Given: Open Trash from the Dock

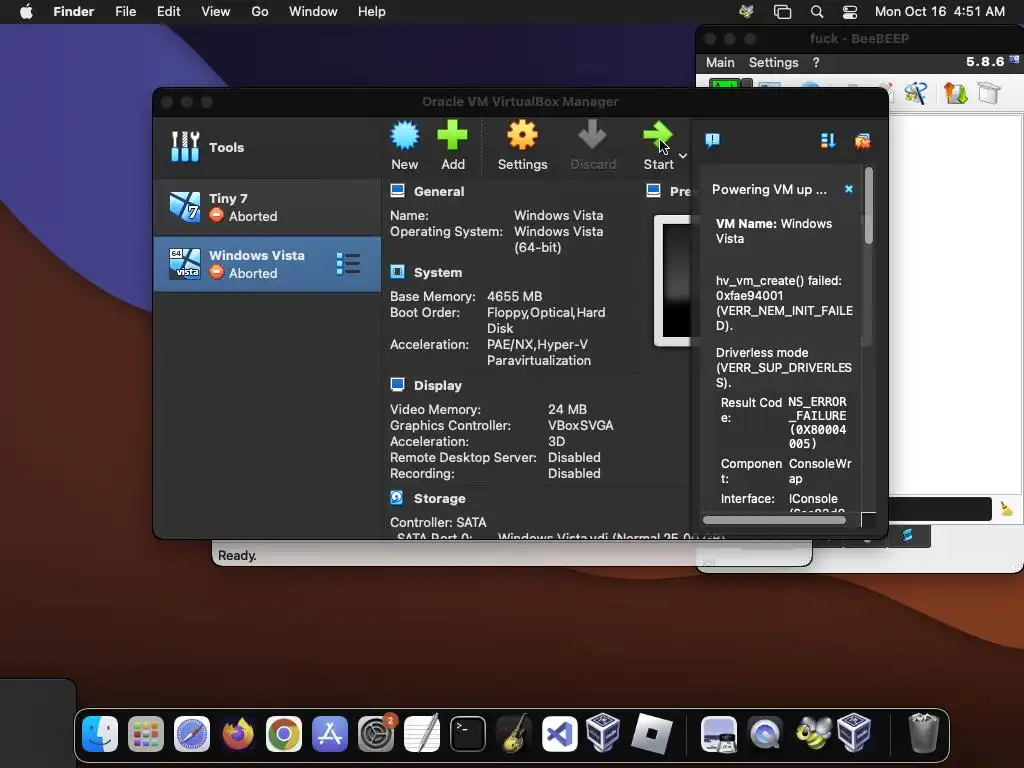Looking at the screenshot, I should pyautogui.click(x=923, y=734).
